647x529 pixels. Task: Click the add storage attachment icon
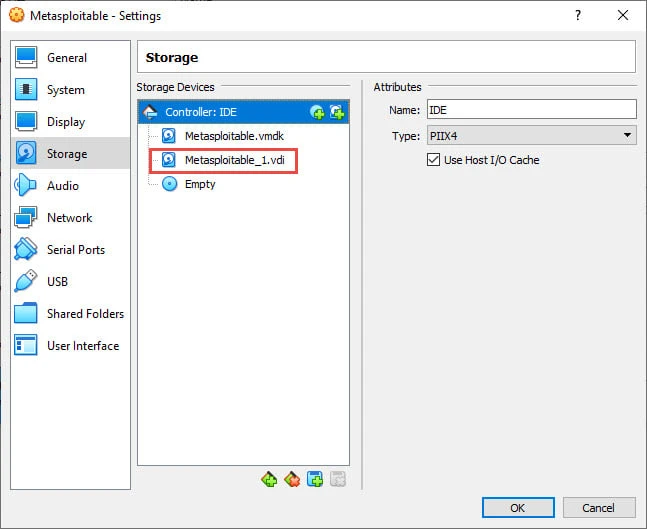pos(315,479)
